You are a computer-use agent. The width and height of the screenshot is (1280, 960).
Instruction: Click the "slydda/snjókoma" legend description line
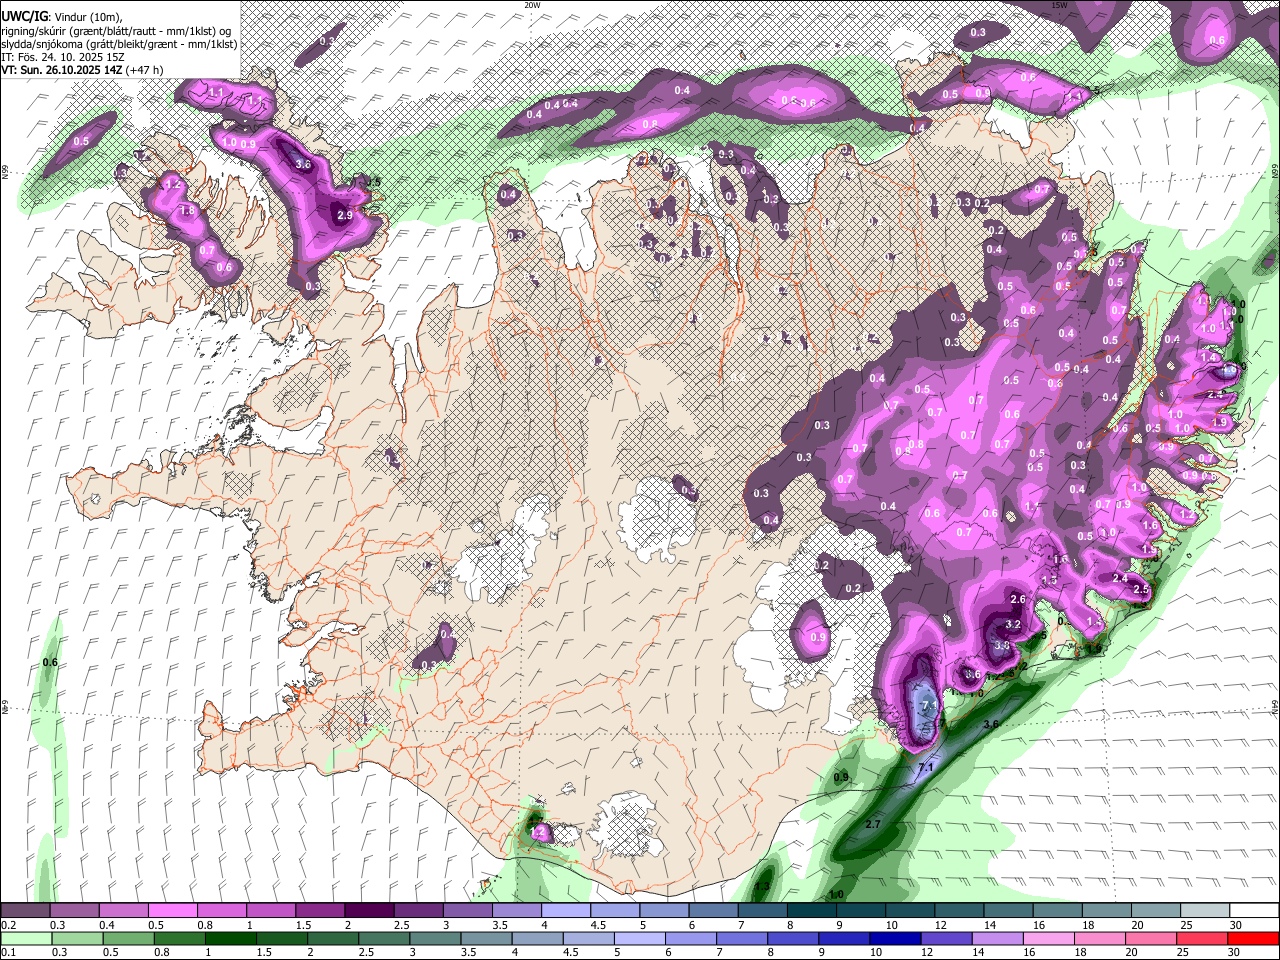119,44
